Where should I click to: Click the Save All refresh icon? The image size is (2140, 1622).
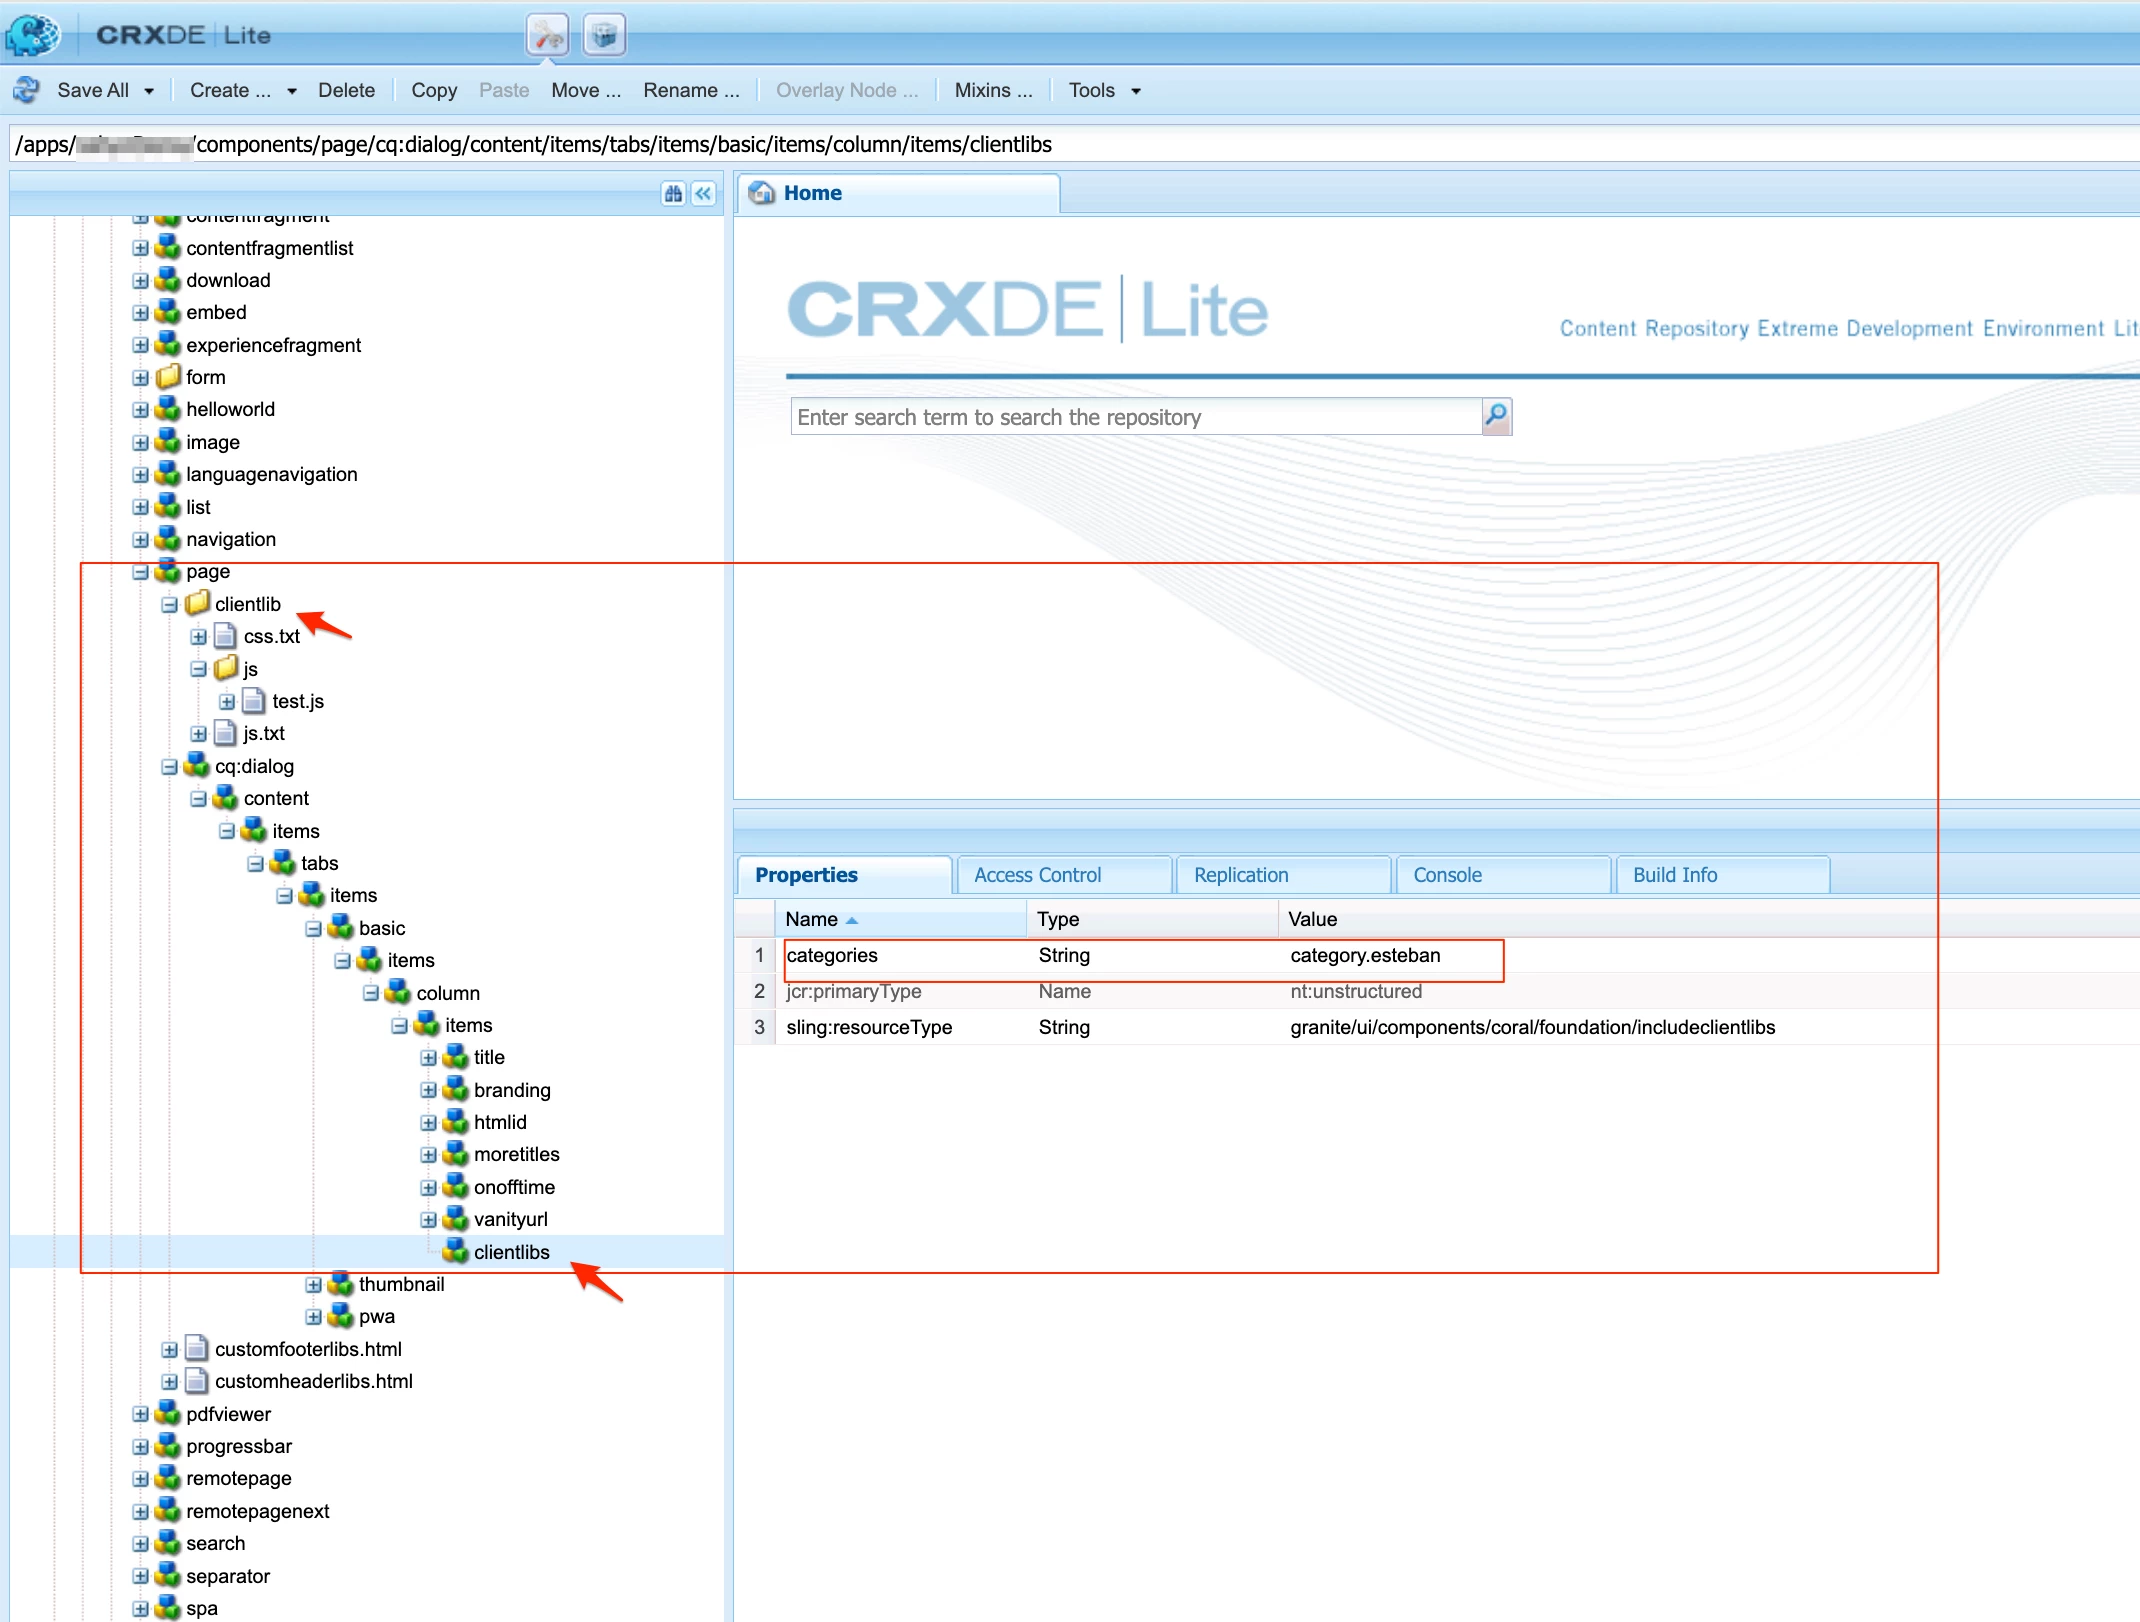[27, 90]
